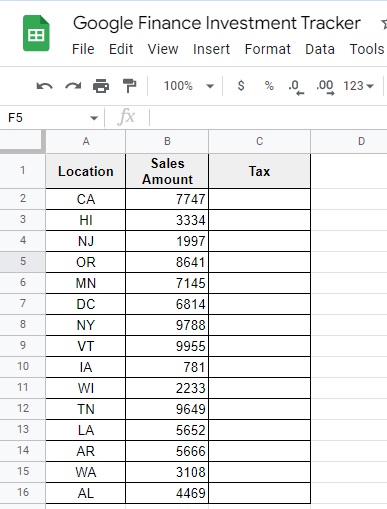The image size is (387, 509).
Task: Apply percent format icon
Action: pyautogui.click(x=269, y=86)
